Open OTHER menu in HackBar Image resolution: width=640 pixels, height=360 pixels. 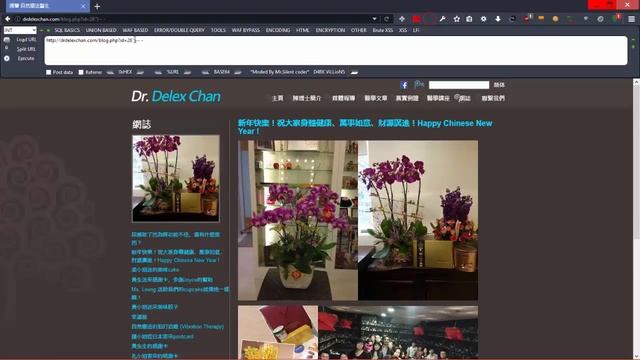pos(358,30)
